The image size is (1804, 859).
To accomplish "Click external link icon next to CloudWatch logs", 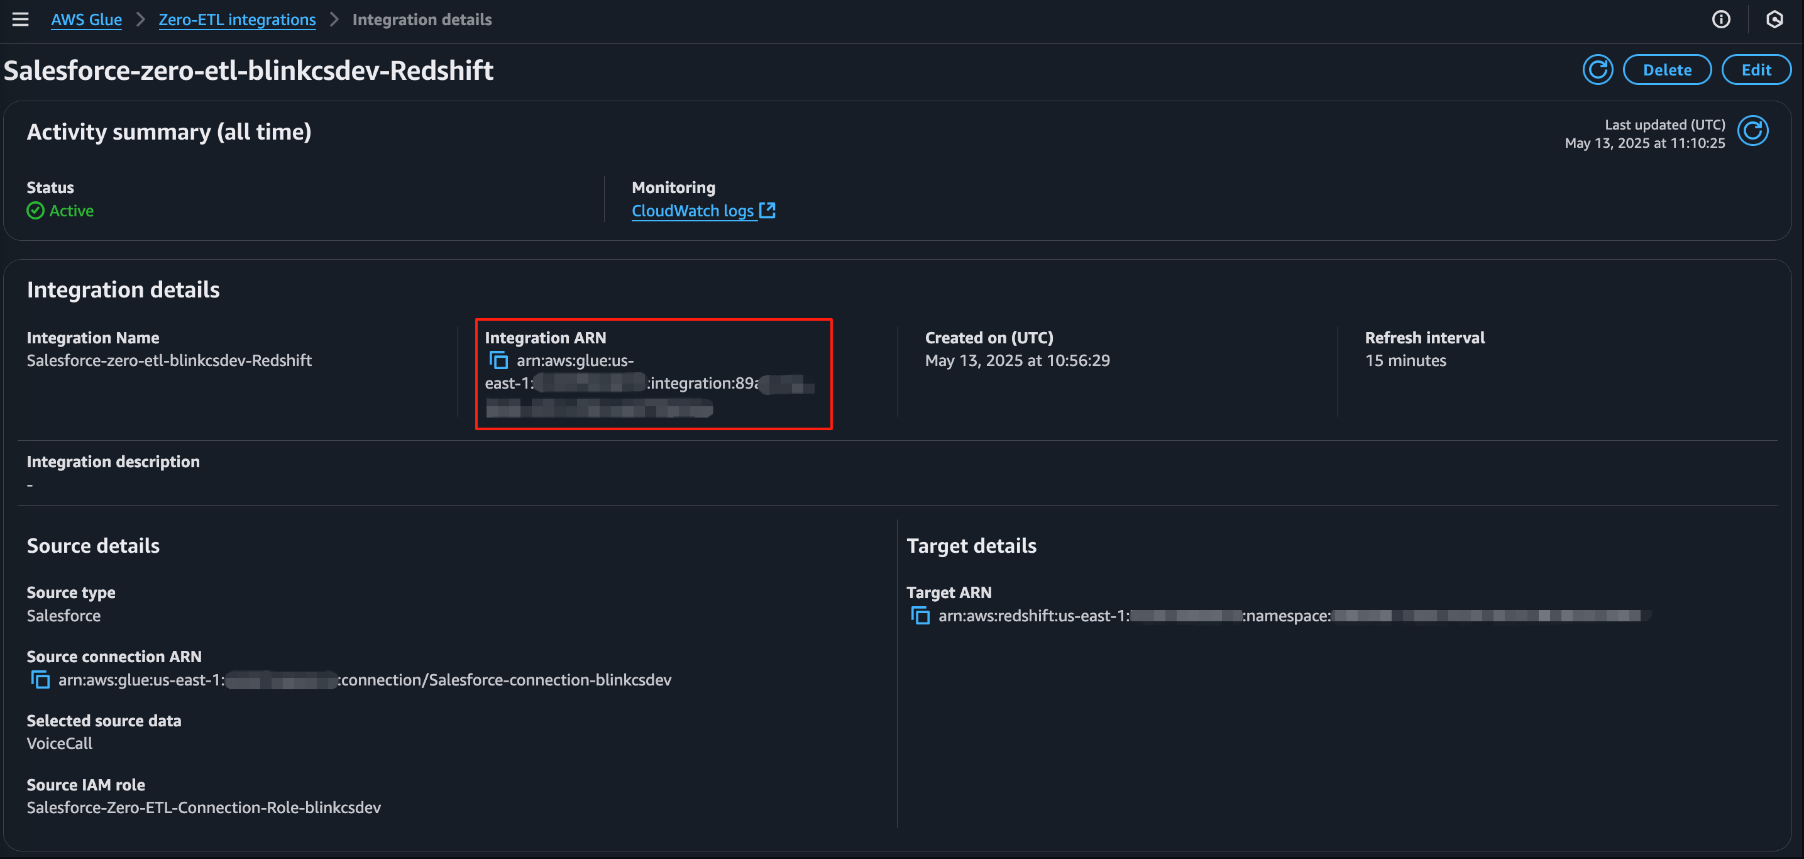I will [767, 210].
